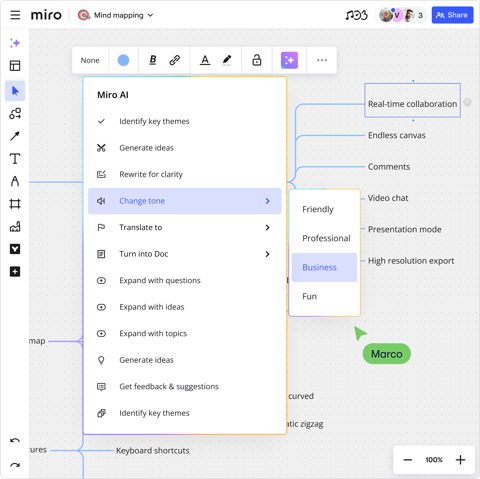Toggle bold formatting
The height and width of the screenshot is (479, 480).
click(153, 60)
